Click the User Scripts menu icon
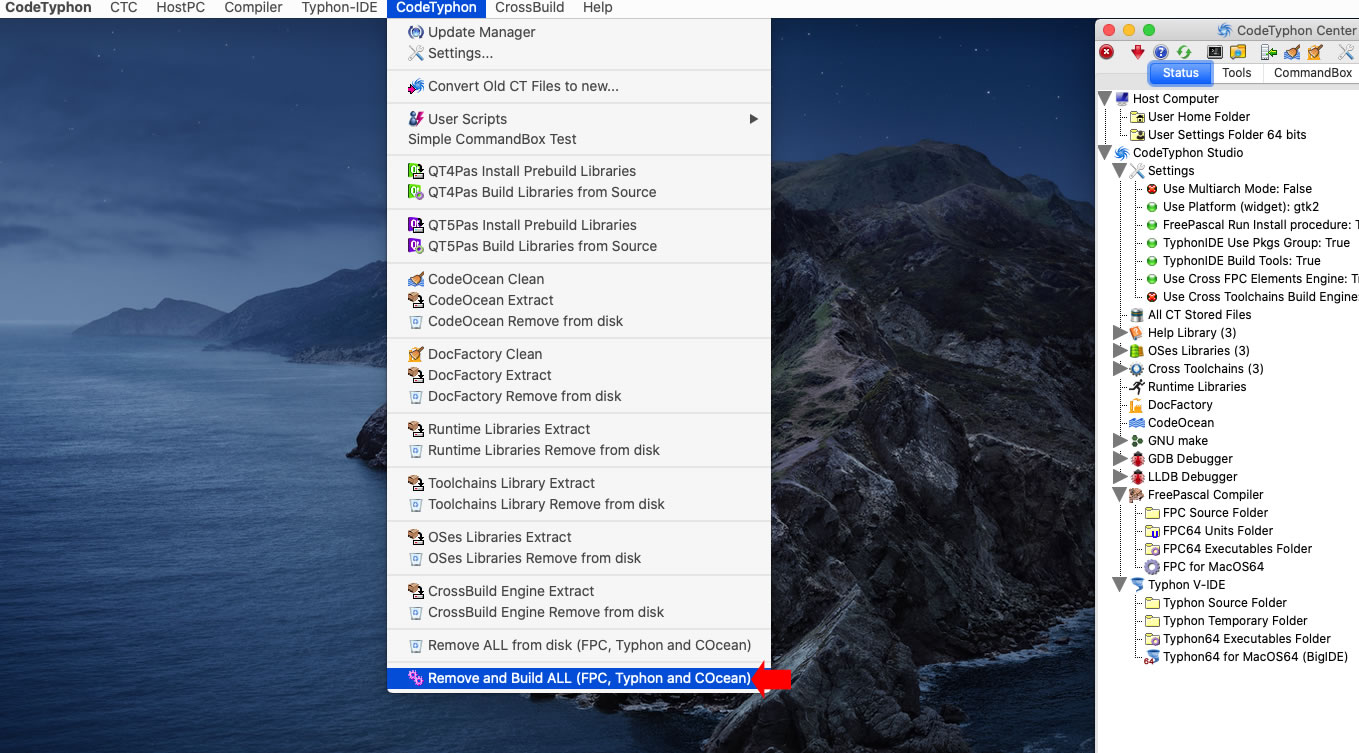The height and width of the screenshot is (753, 1359). (416, 119)
